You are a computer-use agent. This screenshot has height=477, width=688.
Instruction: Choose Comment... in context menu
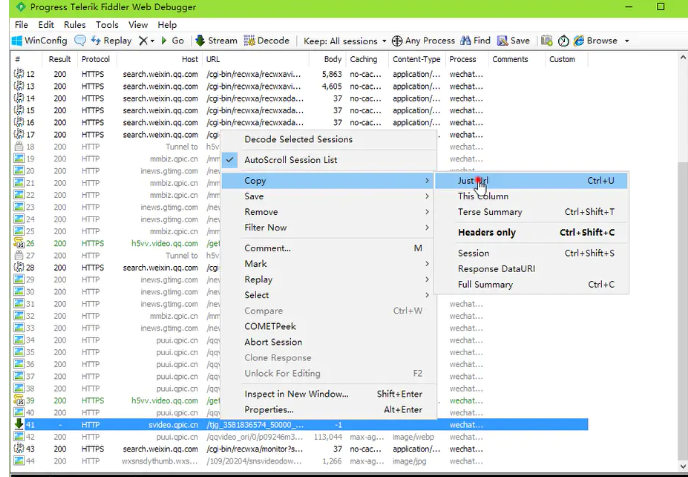click(329, 248)
